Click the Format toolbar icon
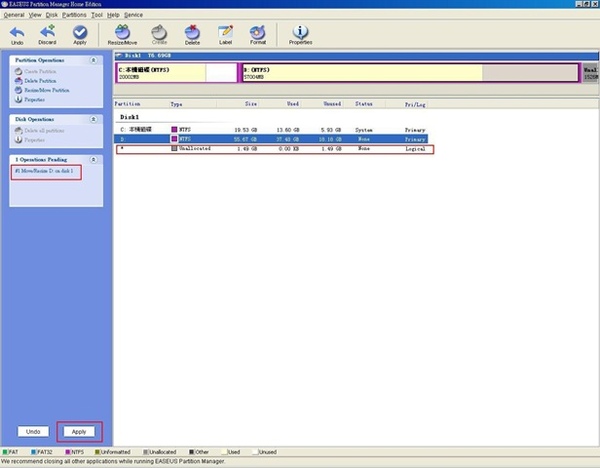This screenshot has height=468, width=600. coord(258,35)
